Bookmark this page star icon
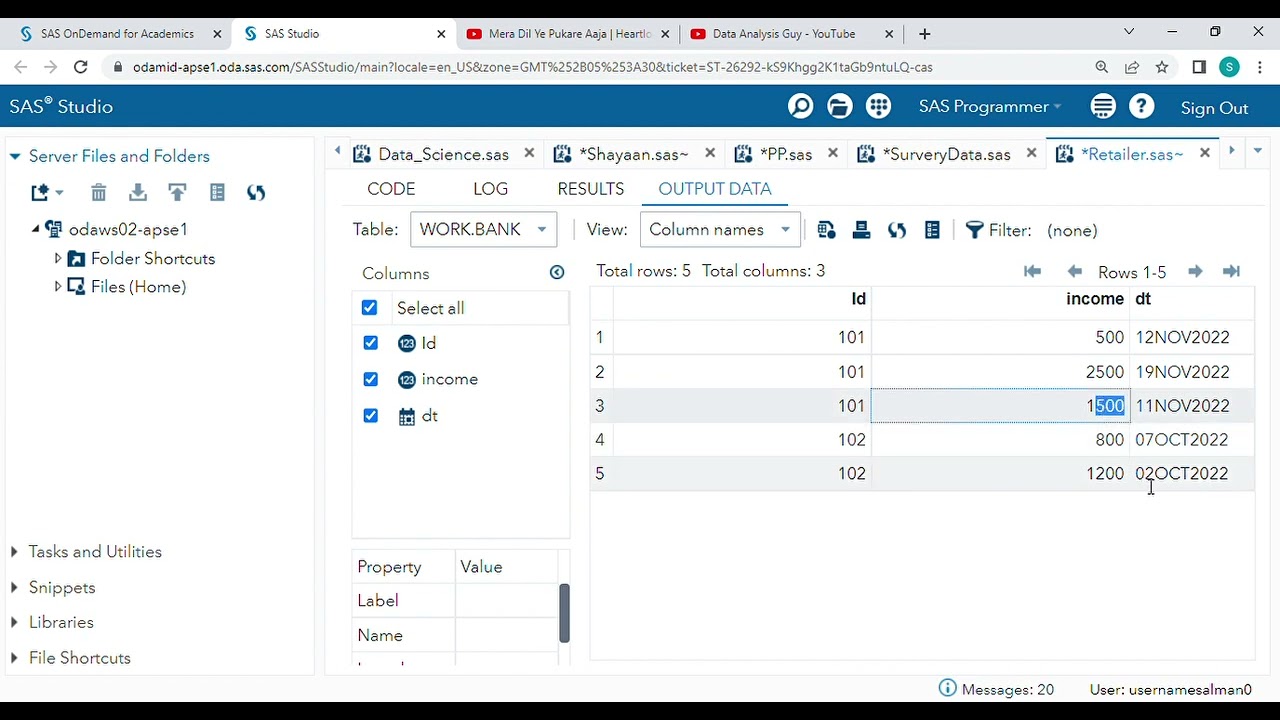1280x720 pixels. click(x=1162, y=67)
